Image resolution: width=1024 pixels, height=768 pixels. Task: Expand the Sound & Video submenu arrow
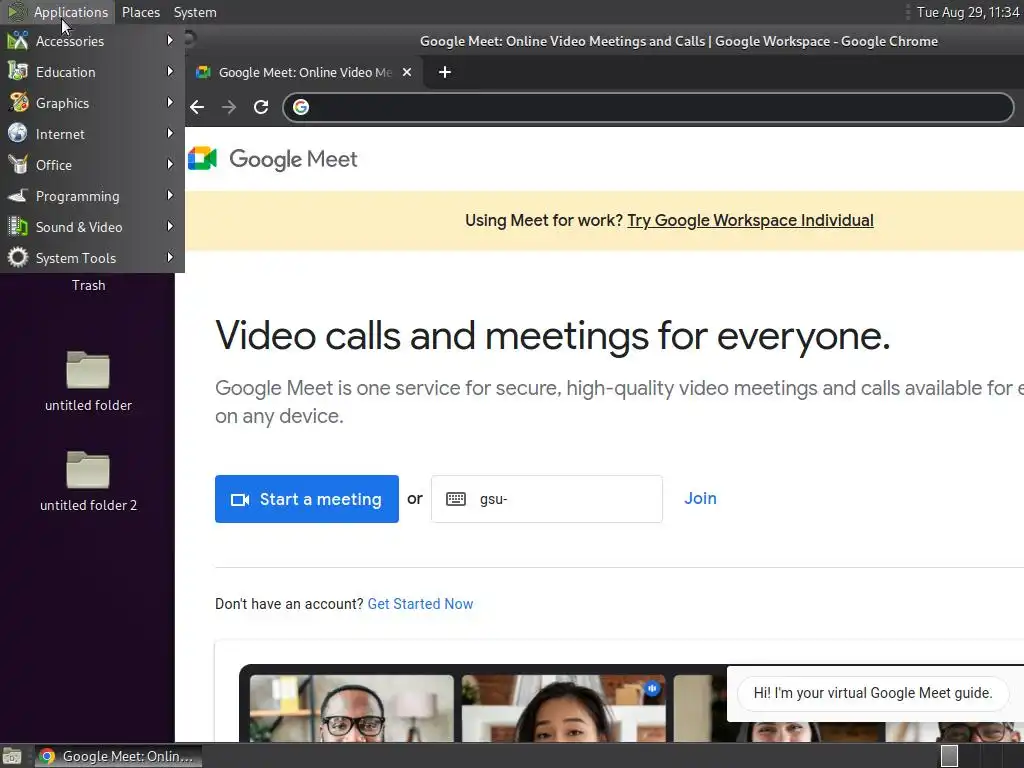click(x=170, y=227)
